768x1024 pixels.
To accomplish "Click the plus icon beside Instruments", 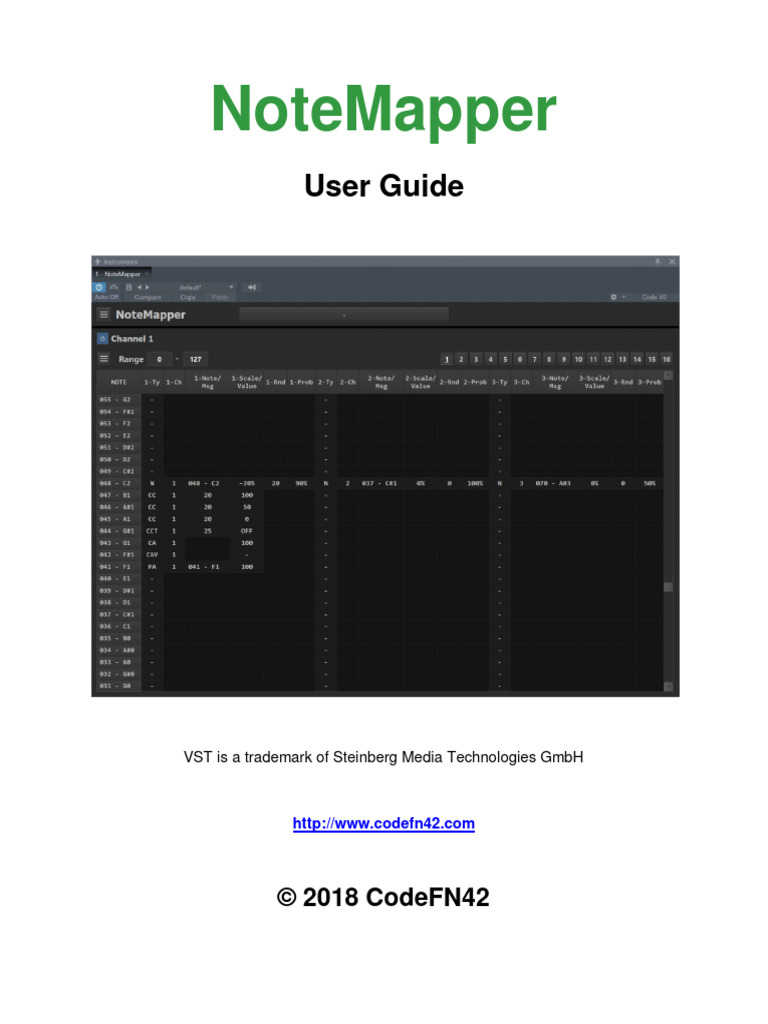I will pos(98,261).
